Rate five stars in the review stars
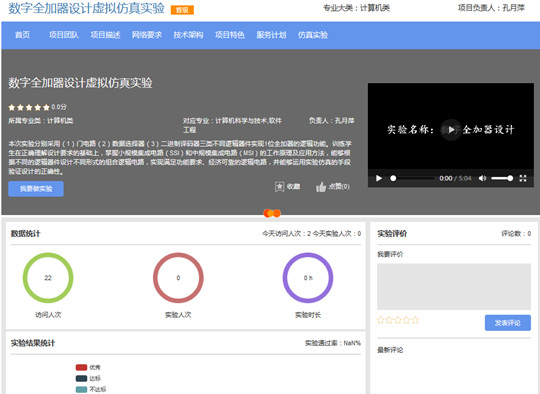This screenshot has height=394, width=540. pos(415,320)
